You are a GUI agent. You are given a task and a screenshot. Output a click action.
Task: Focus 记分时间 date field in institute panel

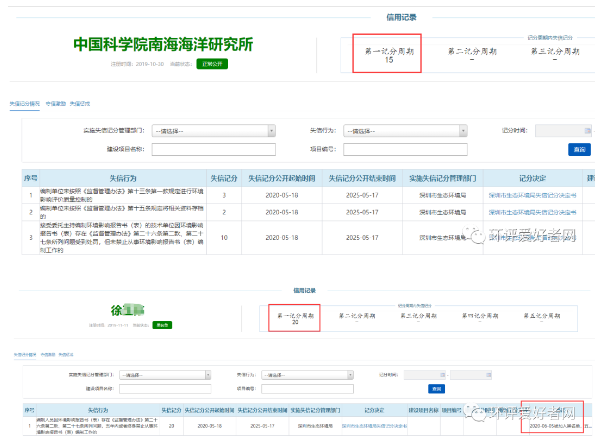click(564, 131)
